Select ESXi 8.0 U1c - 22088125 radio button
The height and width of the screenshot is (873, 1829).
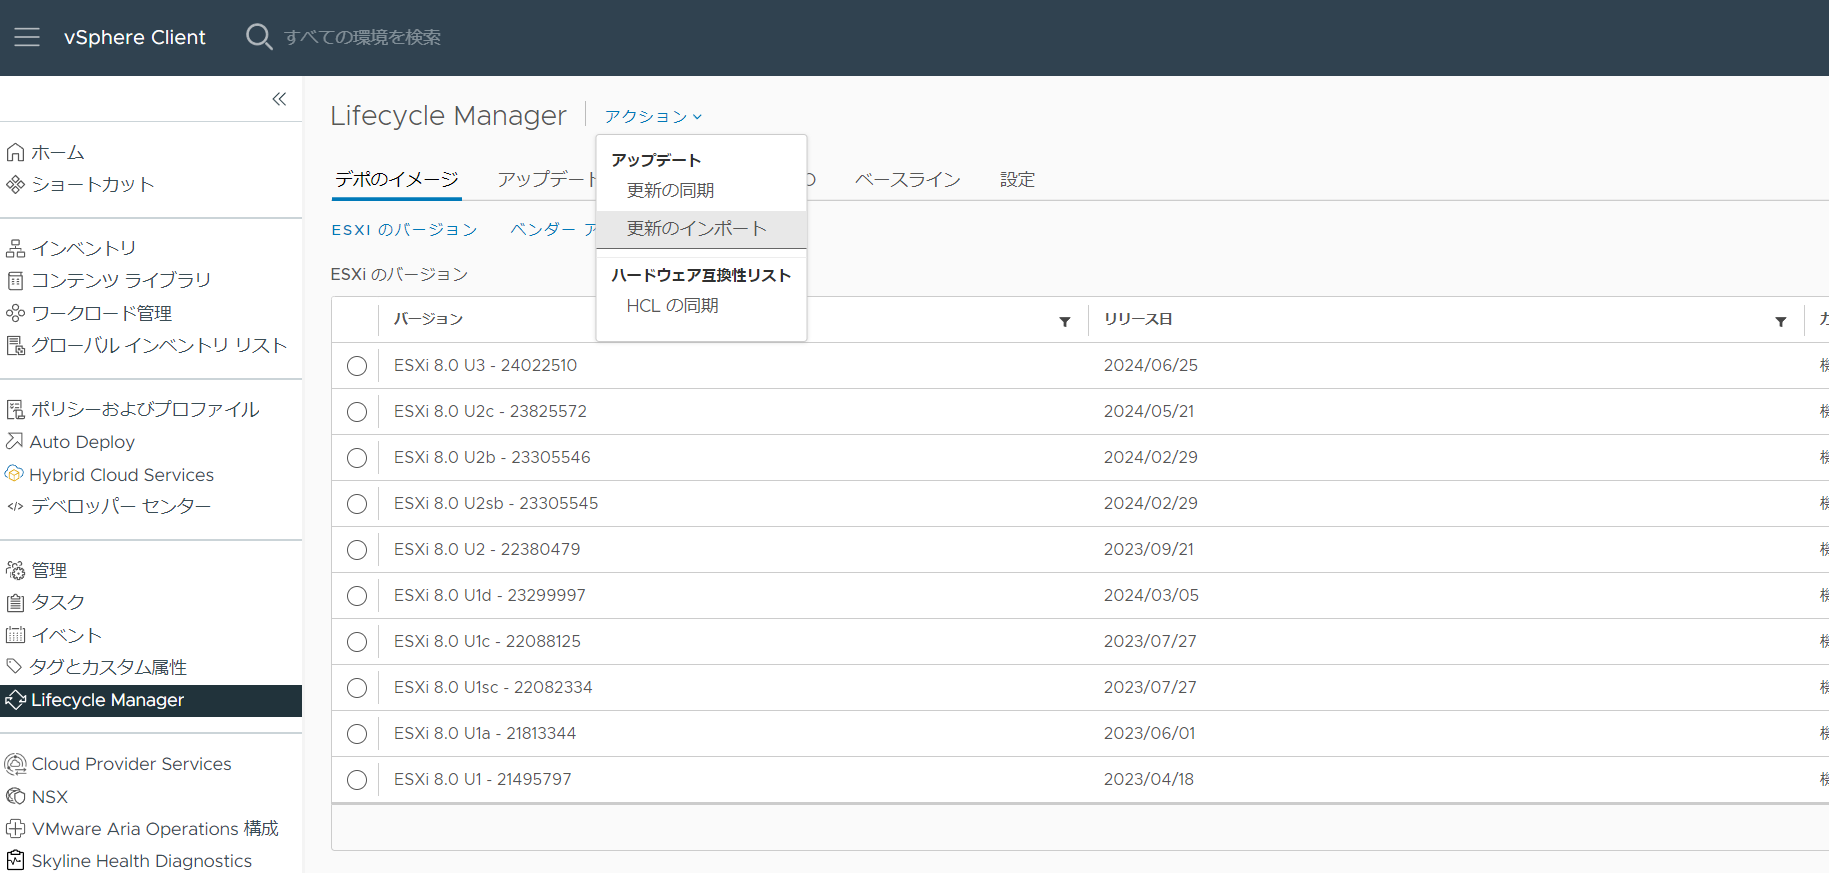click(x=357, y=642)
